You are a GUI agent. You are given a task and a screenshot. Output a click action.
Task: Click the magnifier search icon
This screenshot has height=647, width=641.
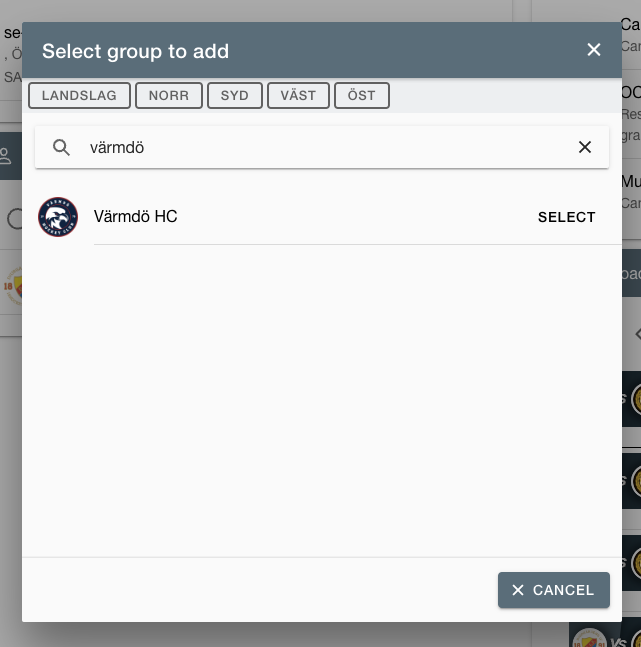coord(61,147)
